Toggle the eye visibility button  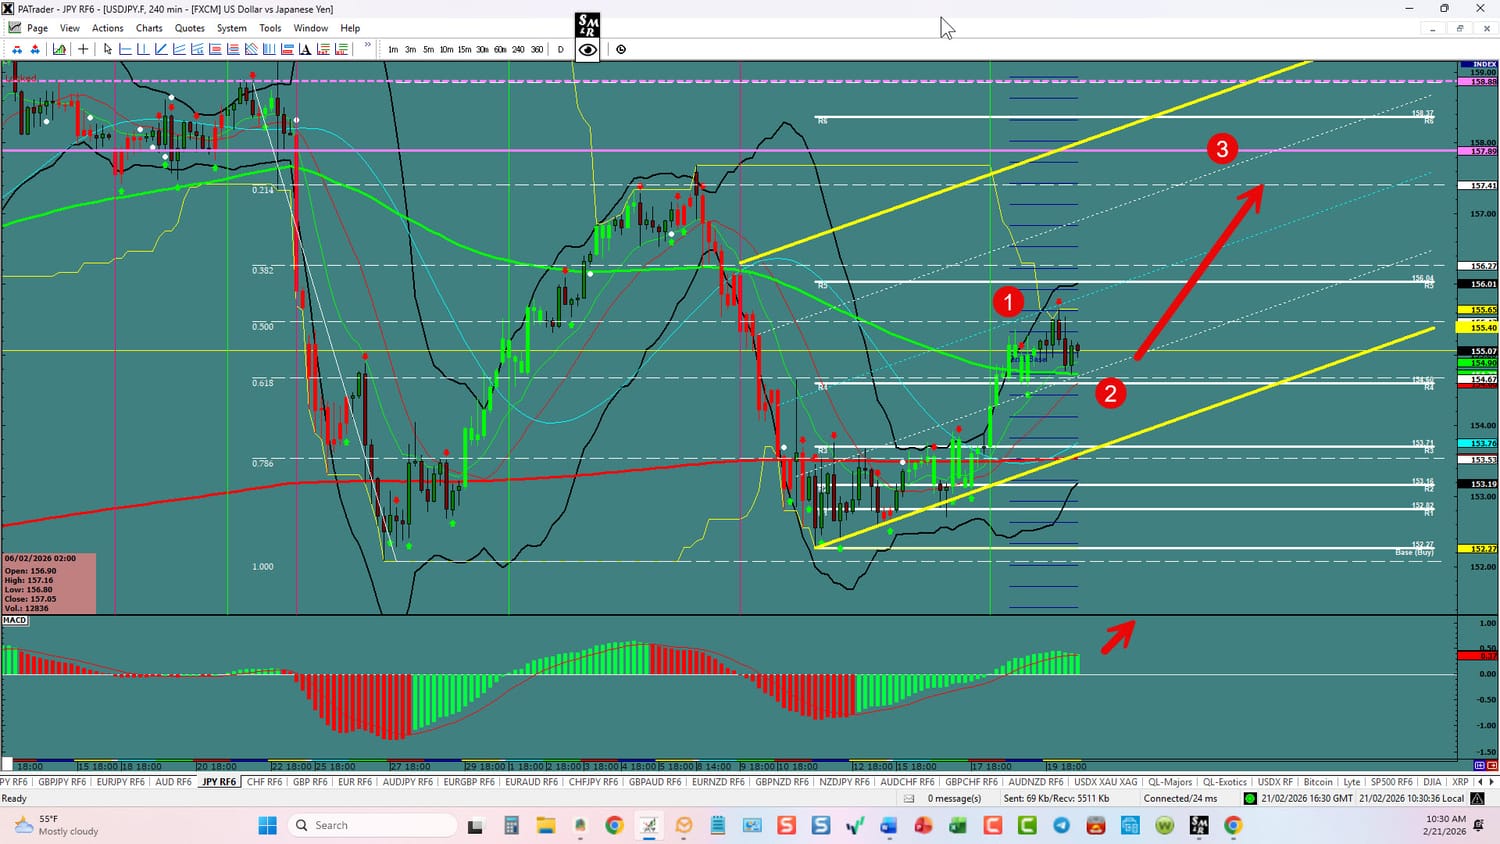588,49
